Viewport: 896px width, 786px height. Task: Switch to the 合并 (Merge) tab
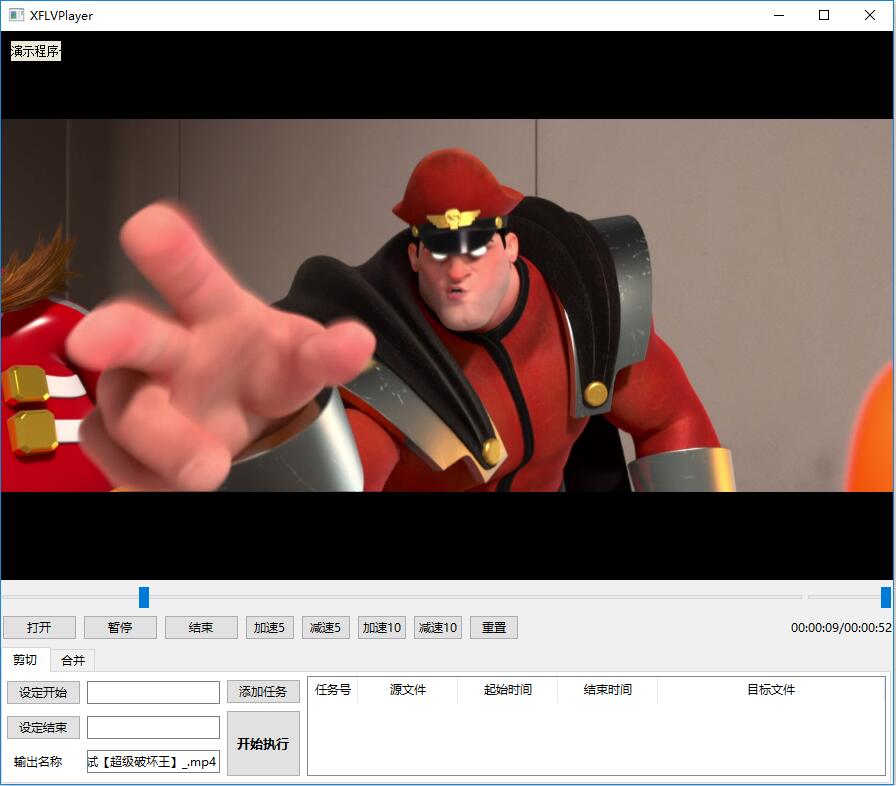pyautogui.click(x=73, y=661)
